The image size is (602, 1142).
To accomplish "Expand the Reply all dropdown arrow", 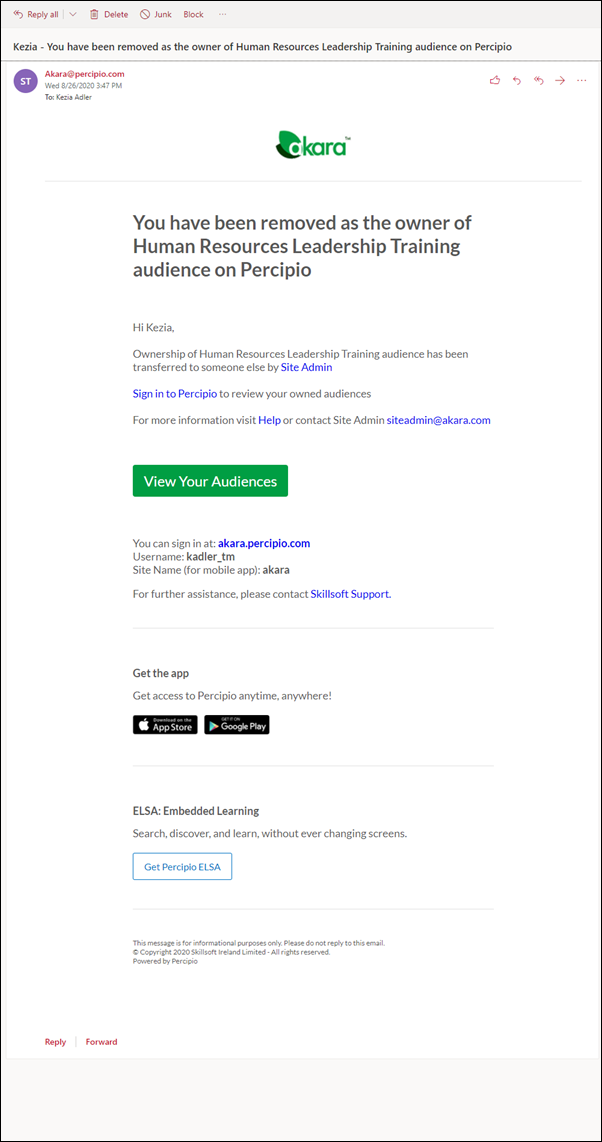I will pyautogui.click(x=73, y=15).
